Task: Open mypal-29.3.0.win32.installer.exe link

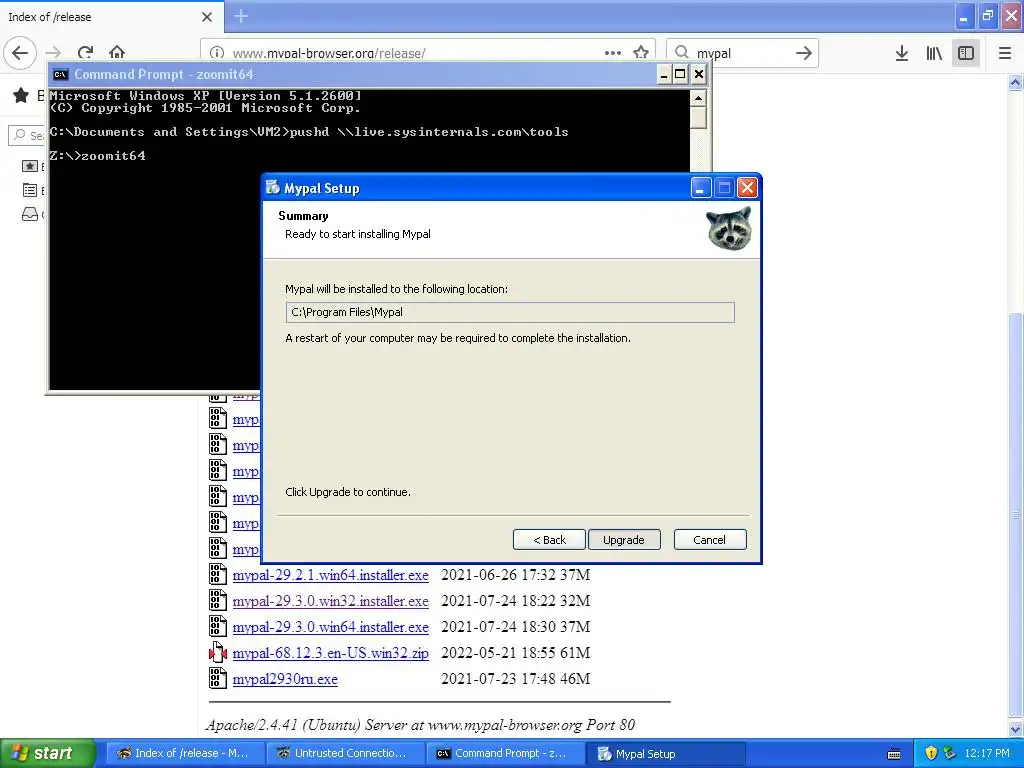Action: point(330,601)
